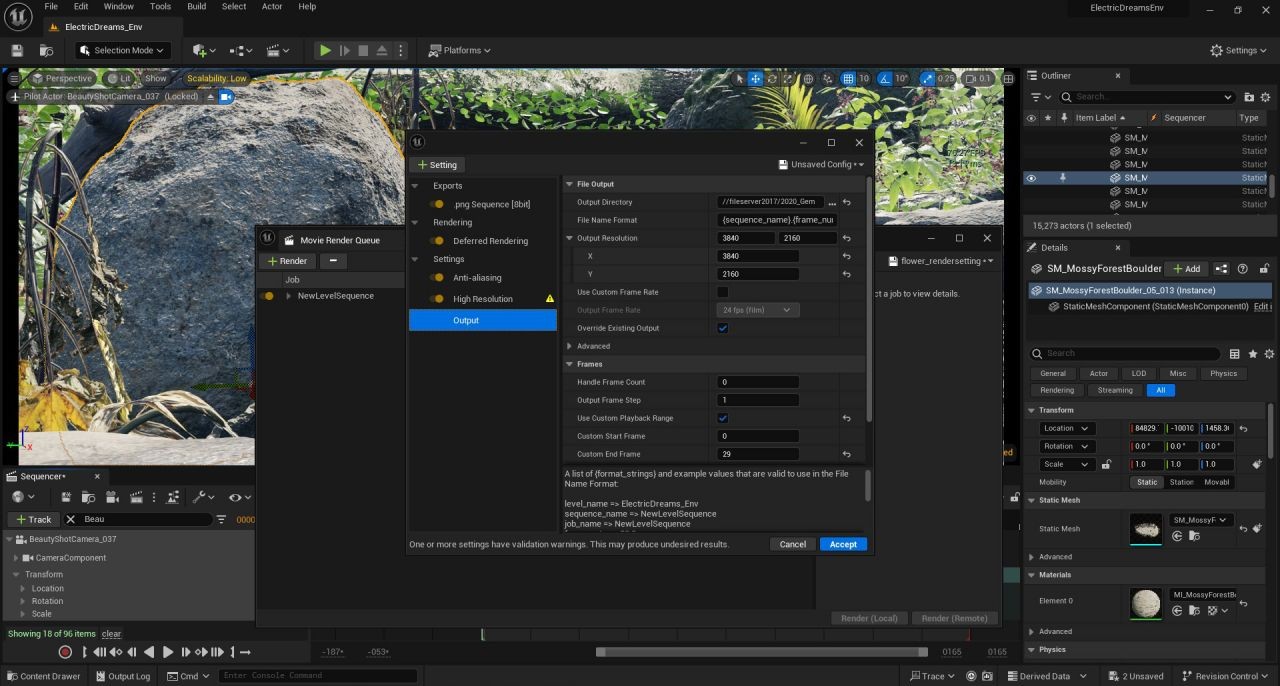The image size is (1280, 686).
Task: Reset Output Directory to default arrow
Action: coord(846,202)
